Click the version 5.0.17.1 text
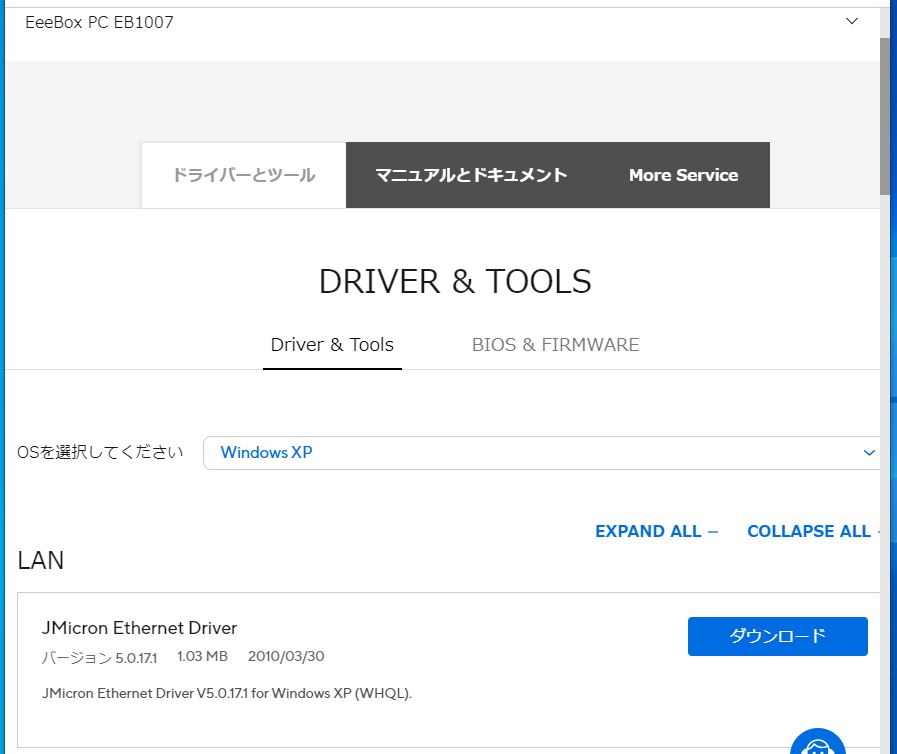The width and height of the screenshot is (897, 754). pyautogui.click(x=100, y=657)
